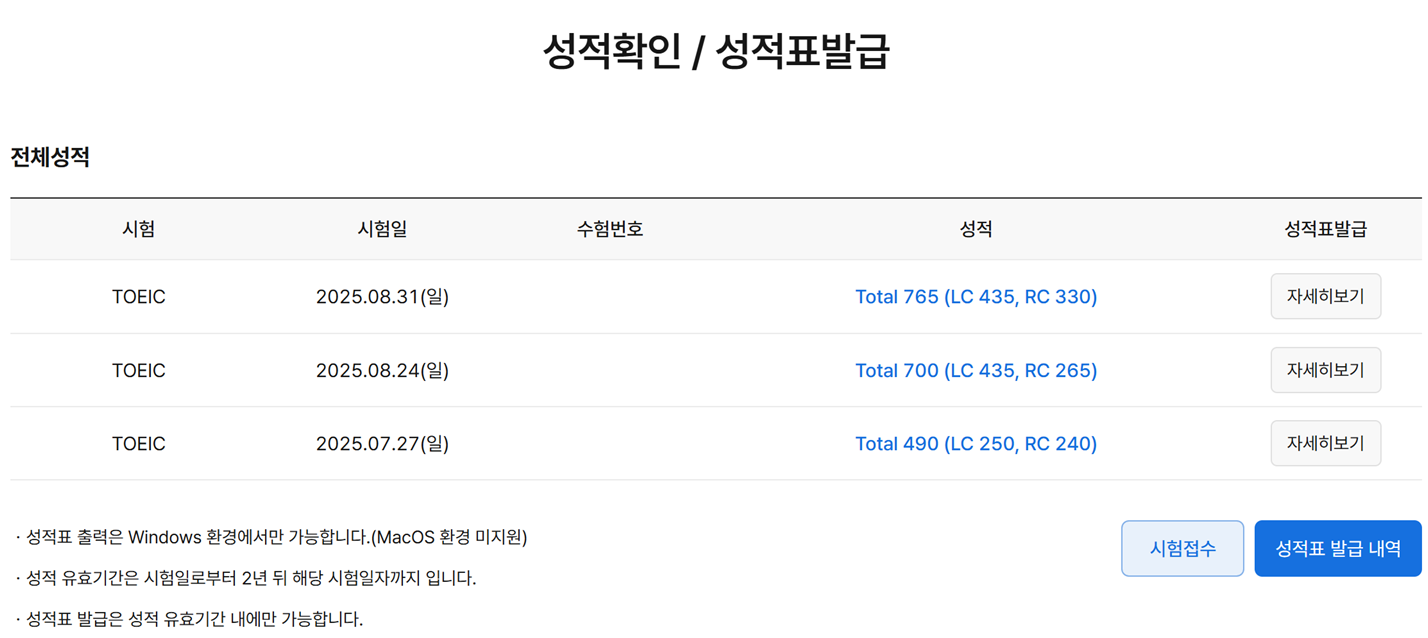This screenshot has height=638, width=1428.
Task: Click the Total 700 score link
Action: [x=976, y=370]
